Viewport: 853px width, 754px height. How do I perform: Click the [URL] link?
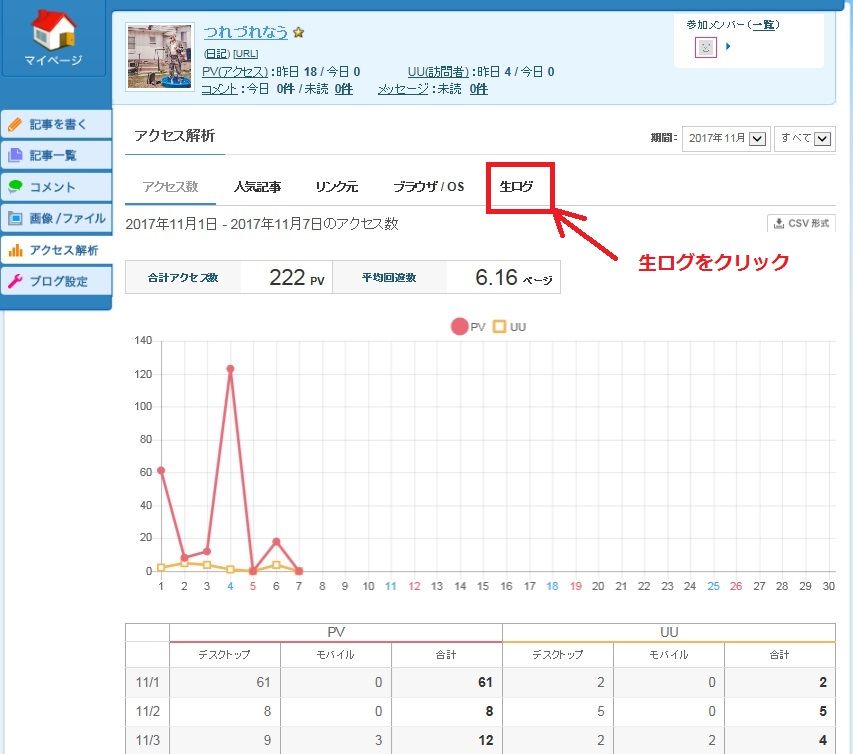pyautogui.click(x=245, y=53)
